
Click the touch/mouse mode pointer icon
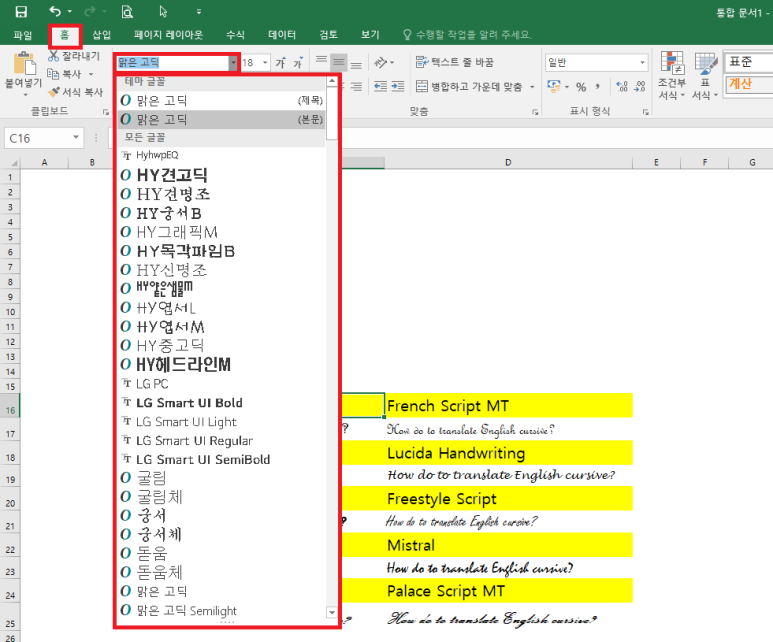point(163,11)
